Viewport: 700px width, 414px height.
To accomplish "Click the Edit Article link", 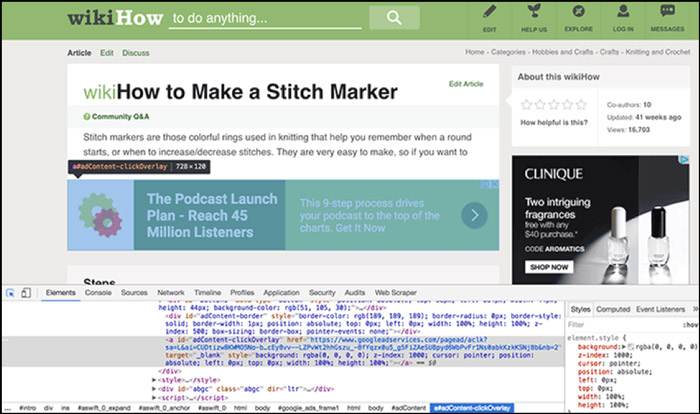I will (x=466, y=84).
